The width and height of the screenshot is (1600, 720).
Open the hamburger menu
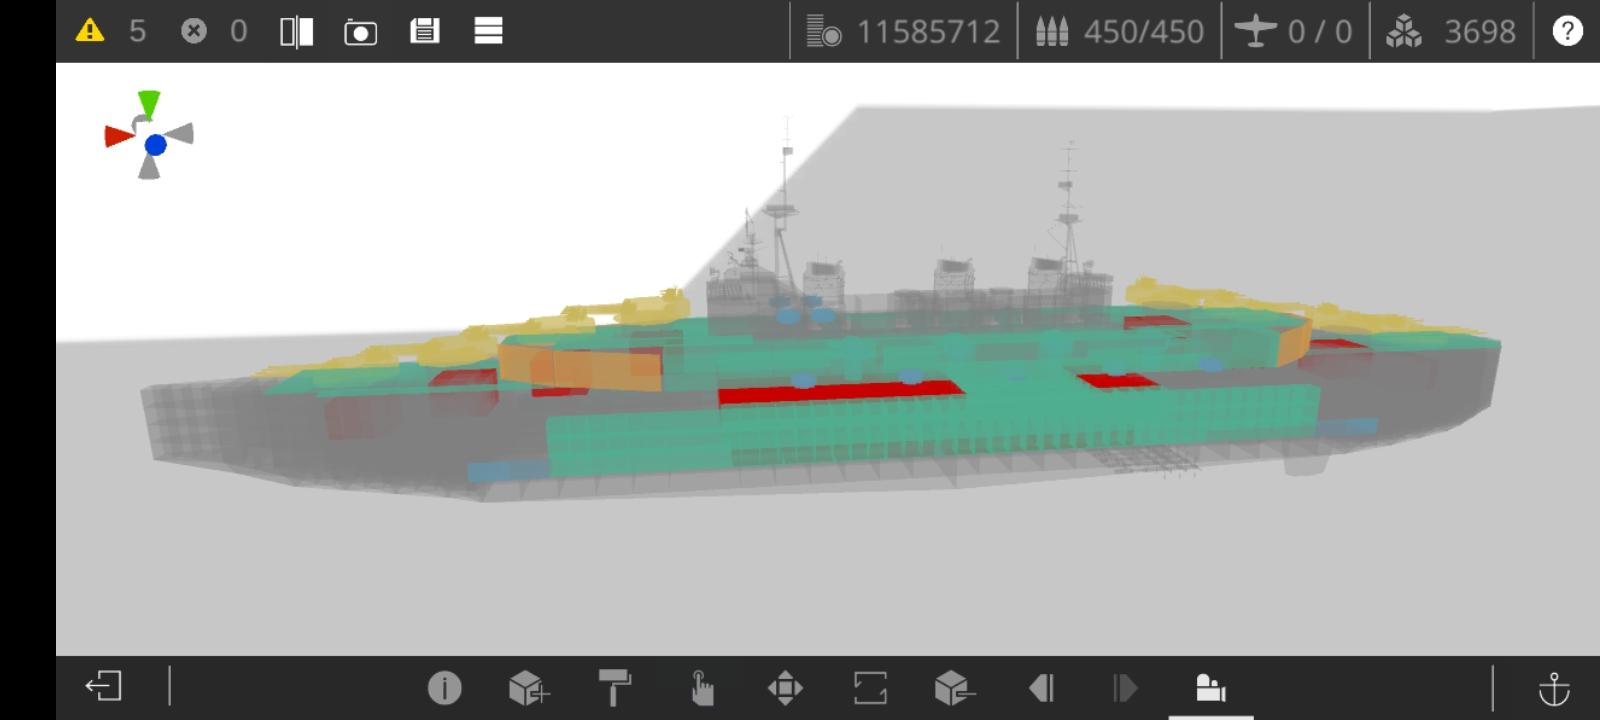pyautogui.click(x=488, y=31)
